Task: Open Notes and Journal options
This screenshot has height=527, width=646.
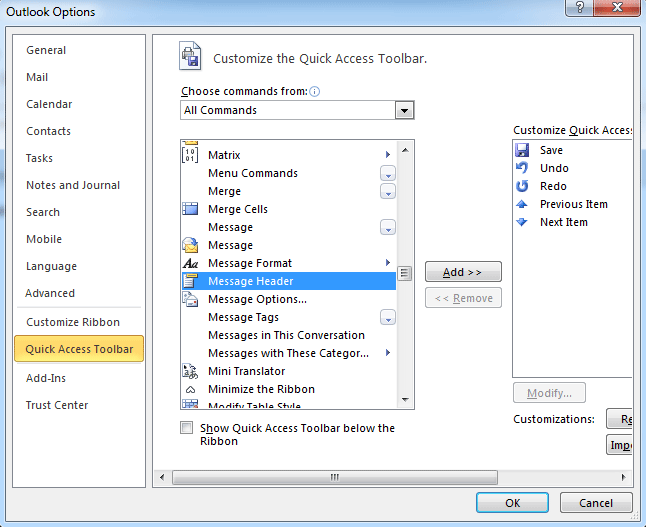Action: tap(79, 185)
